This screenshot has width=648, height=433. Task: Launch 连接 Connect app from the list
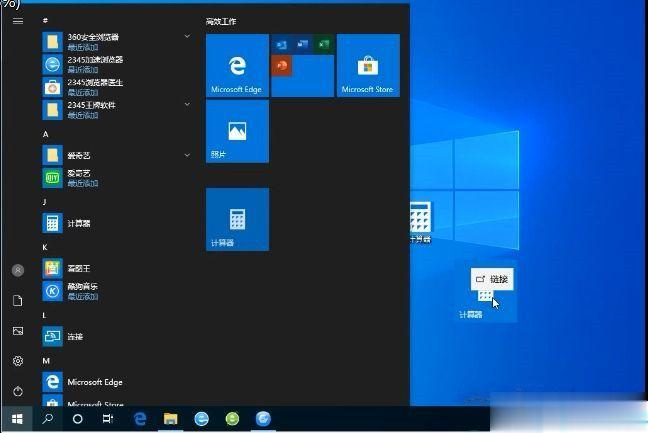(117, 337)
